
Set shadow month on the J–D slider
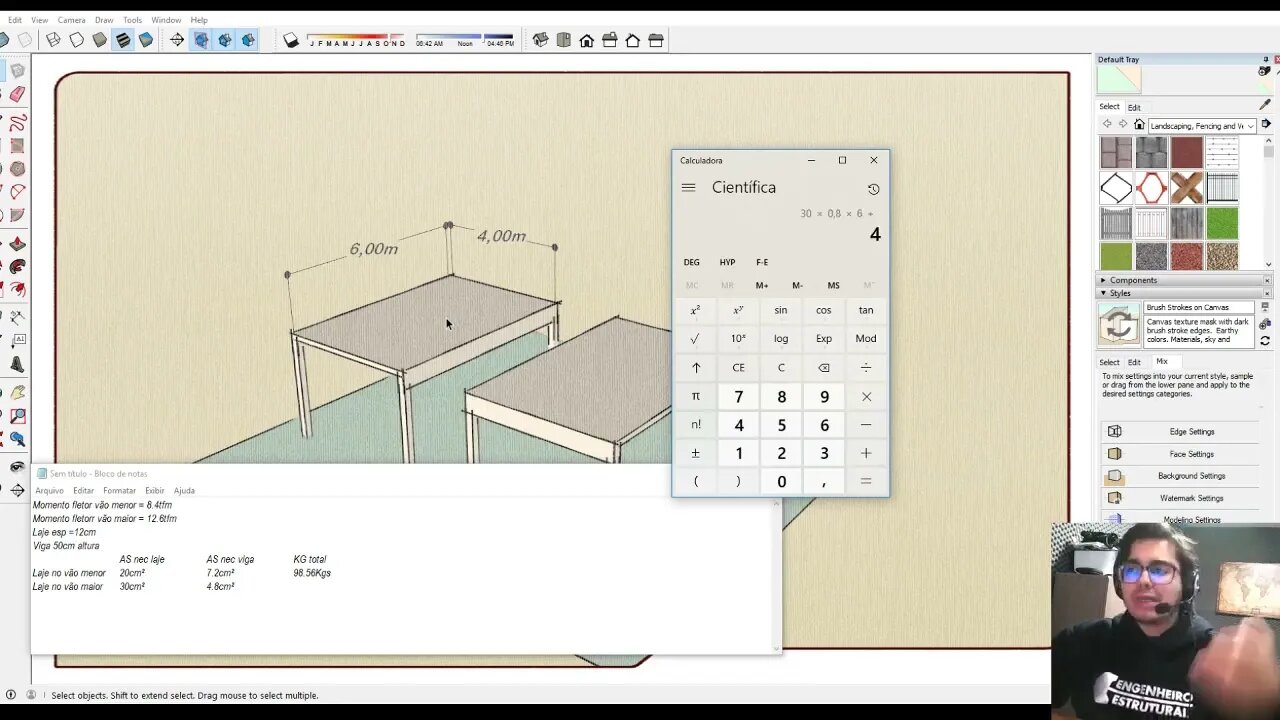click(x=357, y=41)
